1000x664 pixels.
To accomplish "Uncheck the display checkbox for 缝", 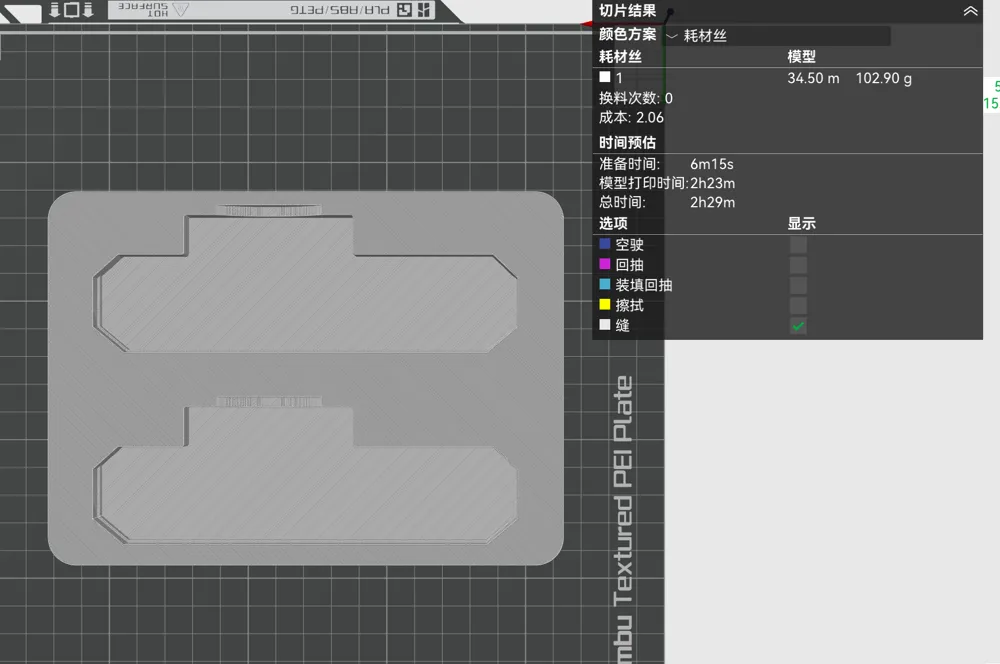I will [x=798, y=326].
